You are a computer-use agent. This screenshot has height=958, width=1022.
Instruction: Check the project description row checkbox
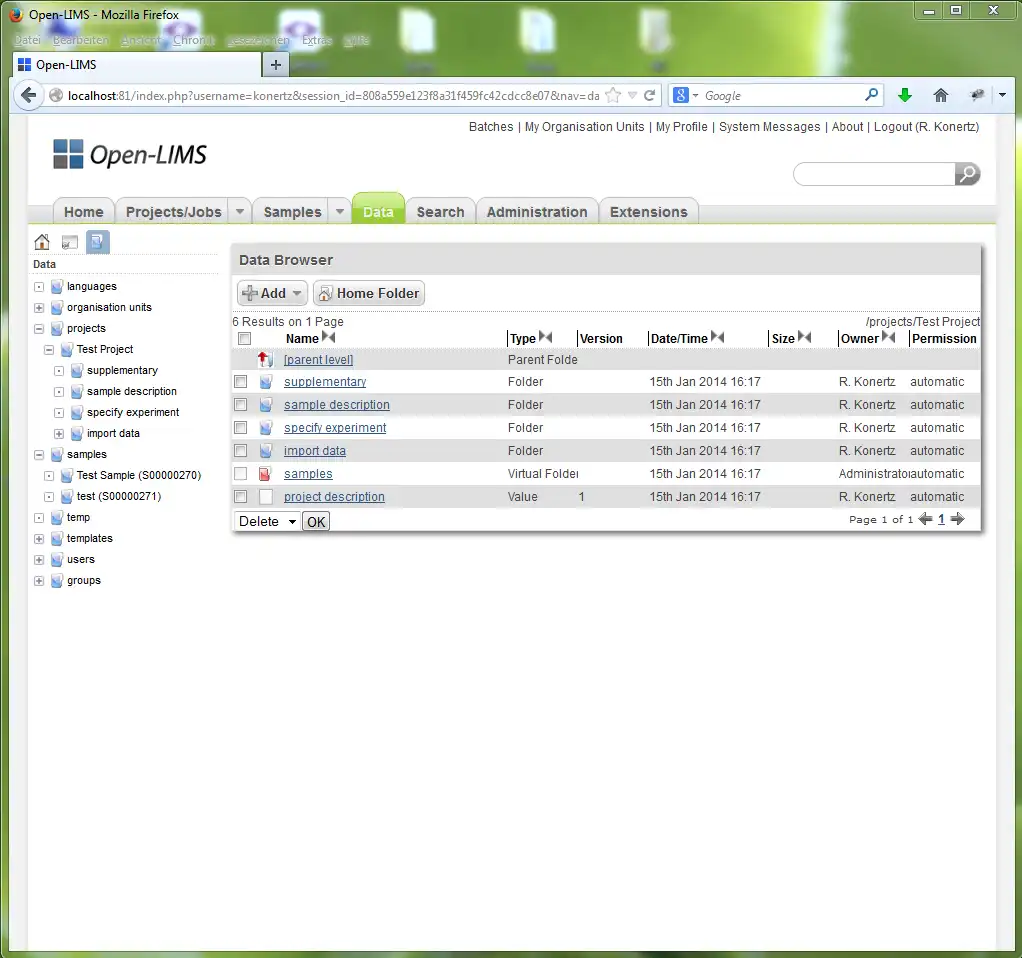click(241, 497)
